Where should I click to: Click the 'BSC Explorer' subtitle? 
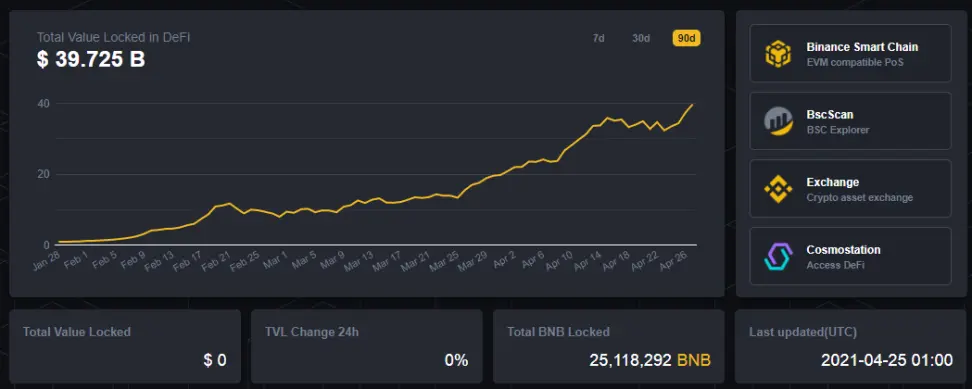837,130
